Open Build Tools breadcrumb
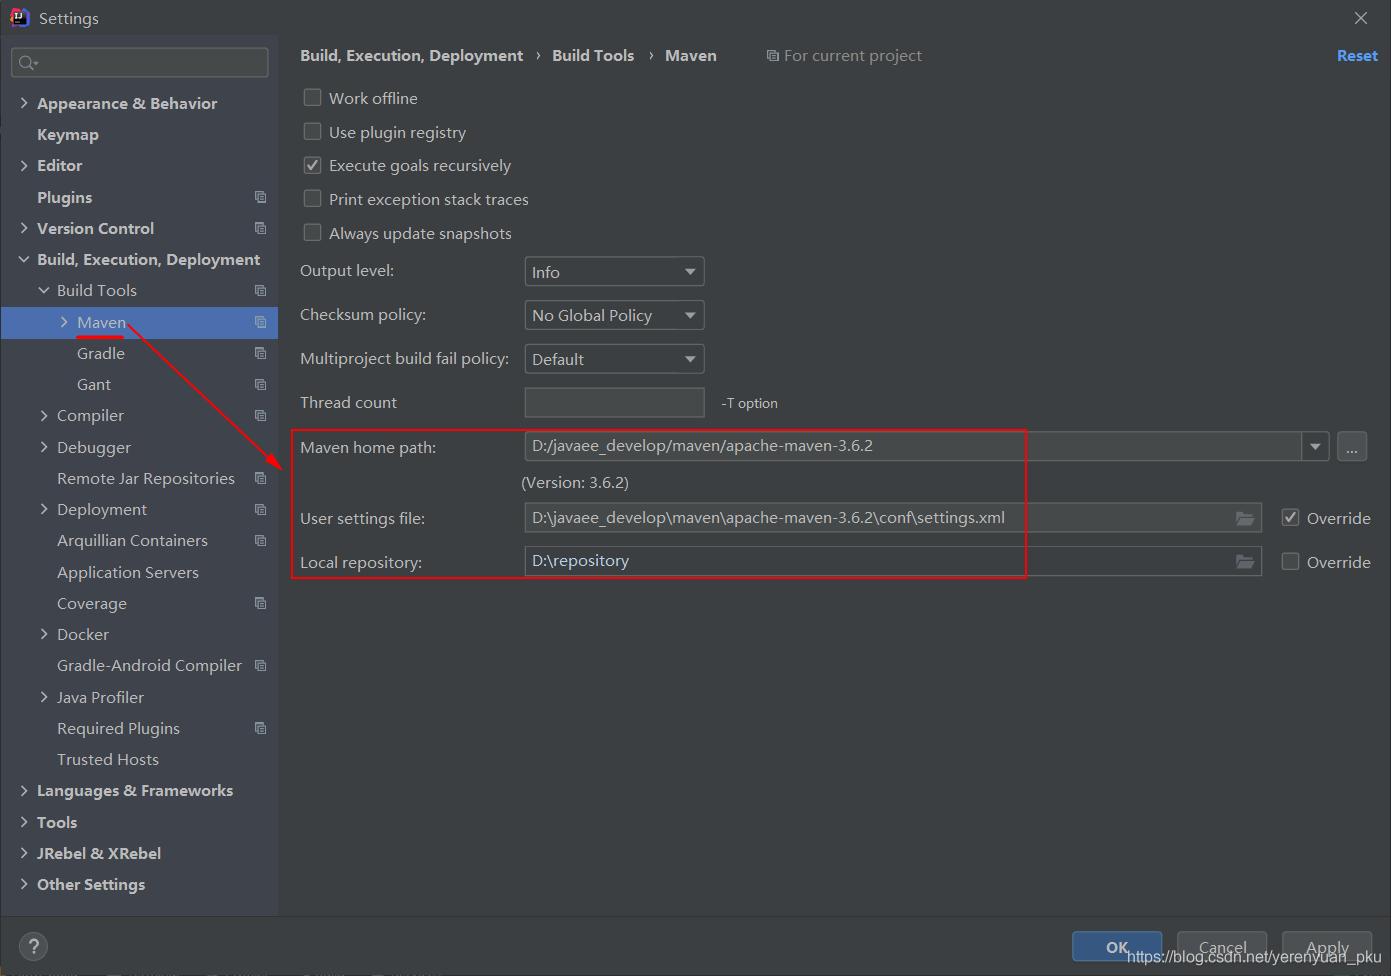 (x=593, y=56)
